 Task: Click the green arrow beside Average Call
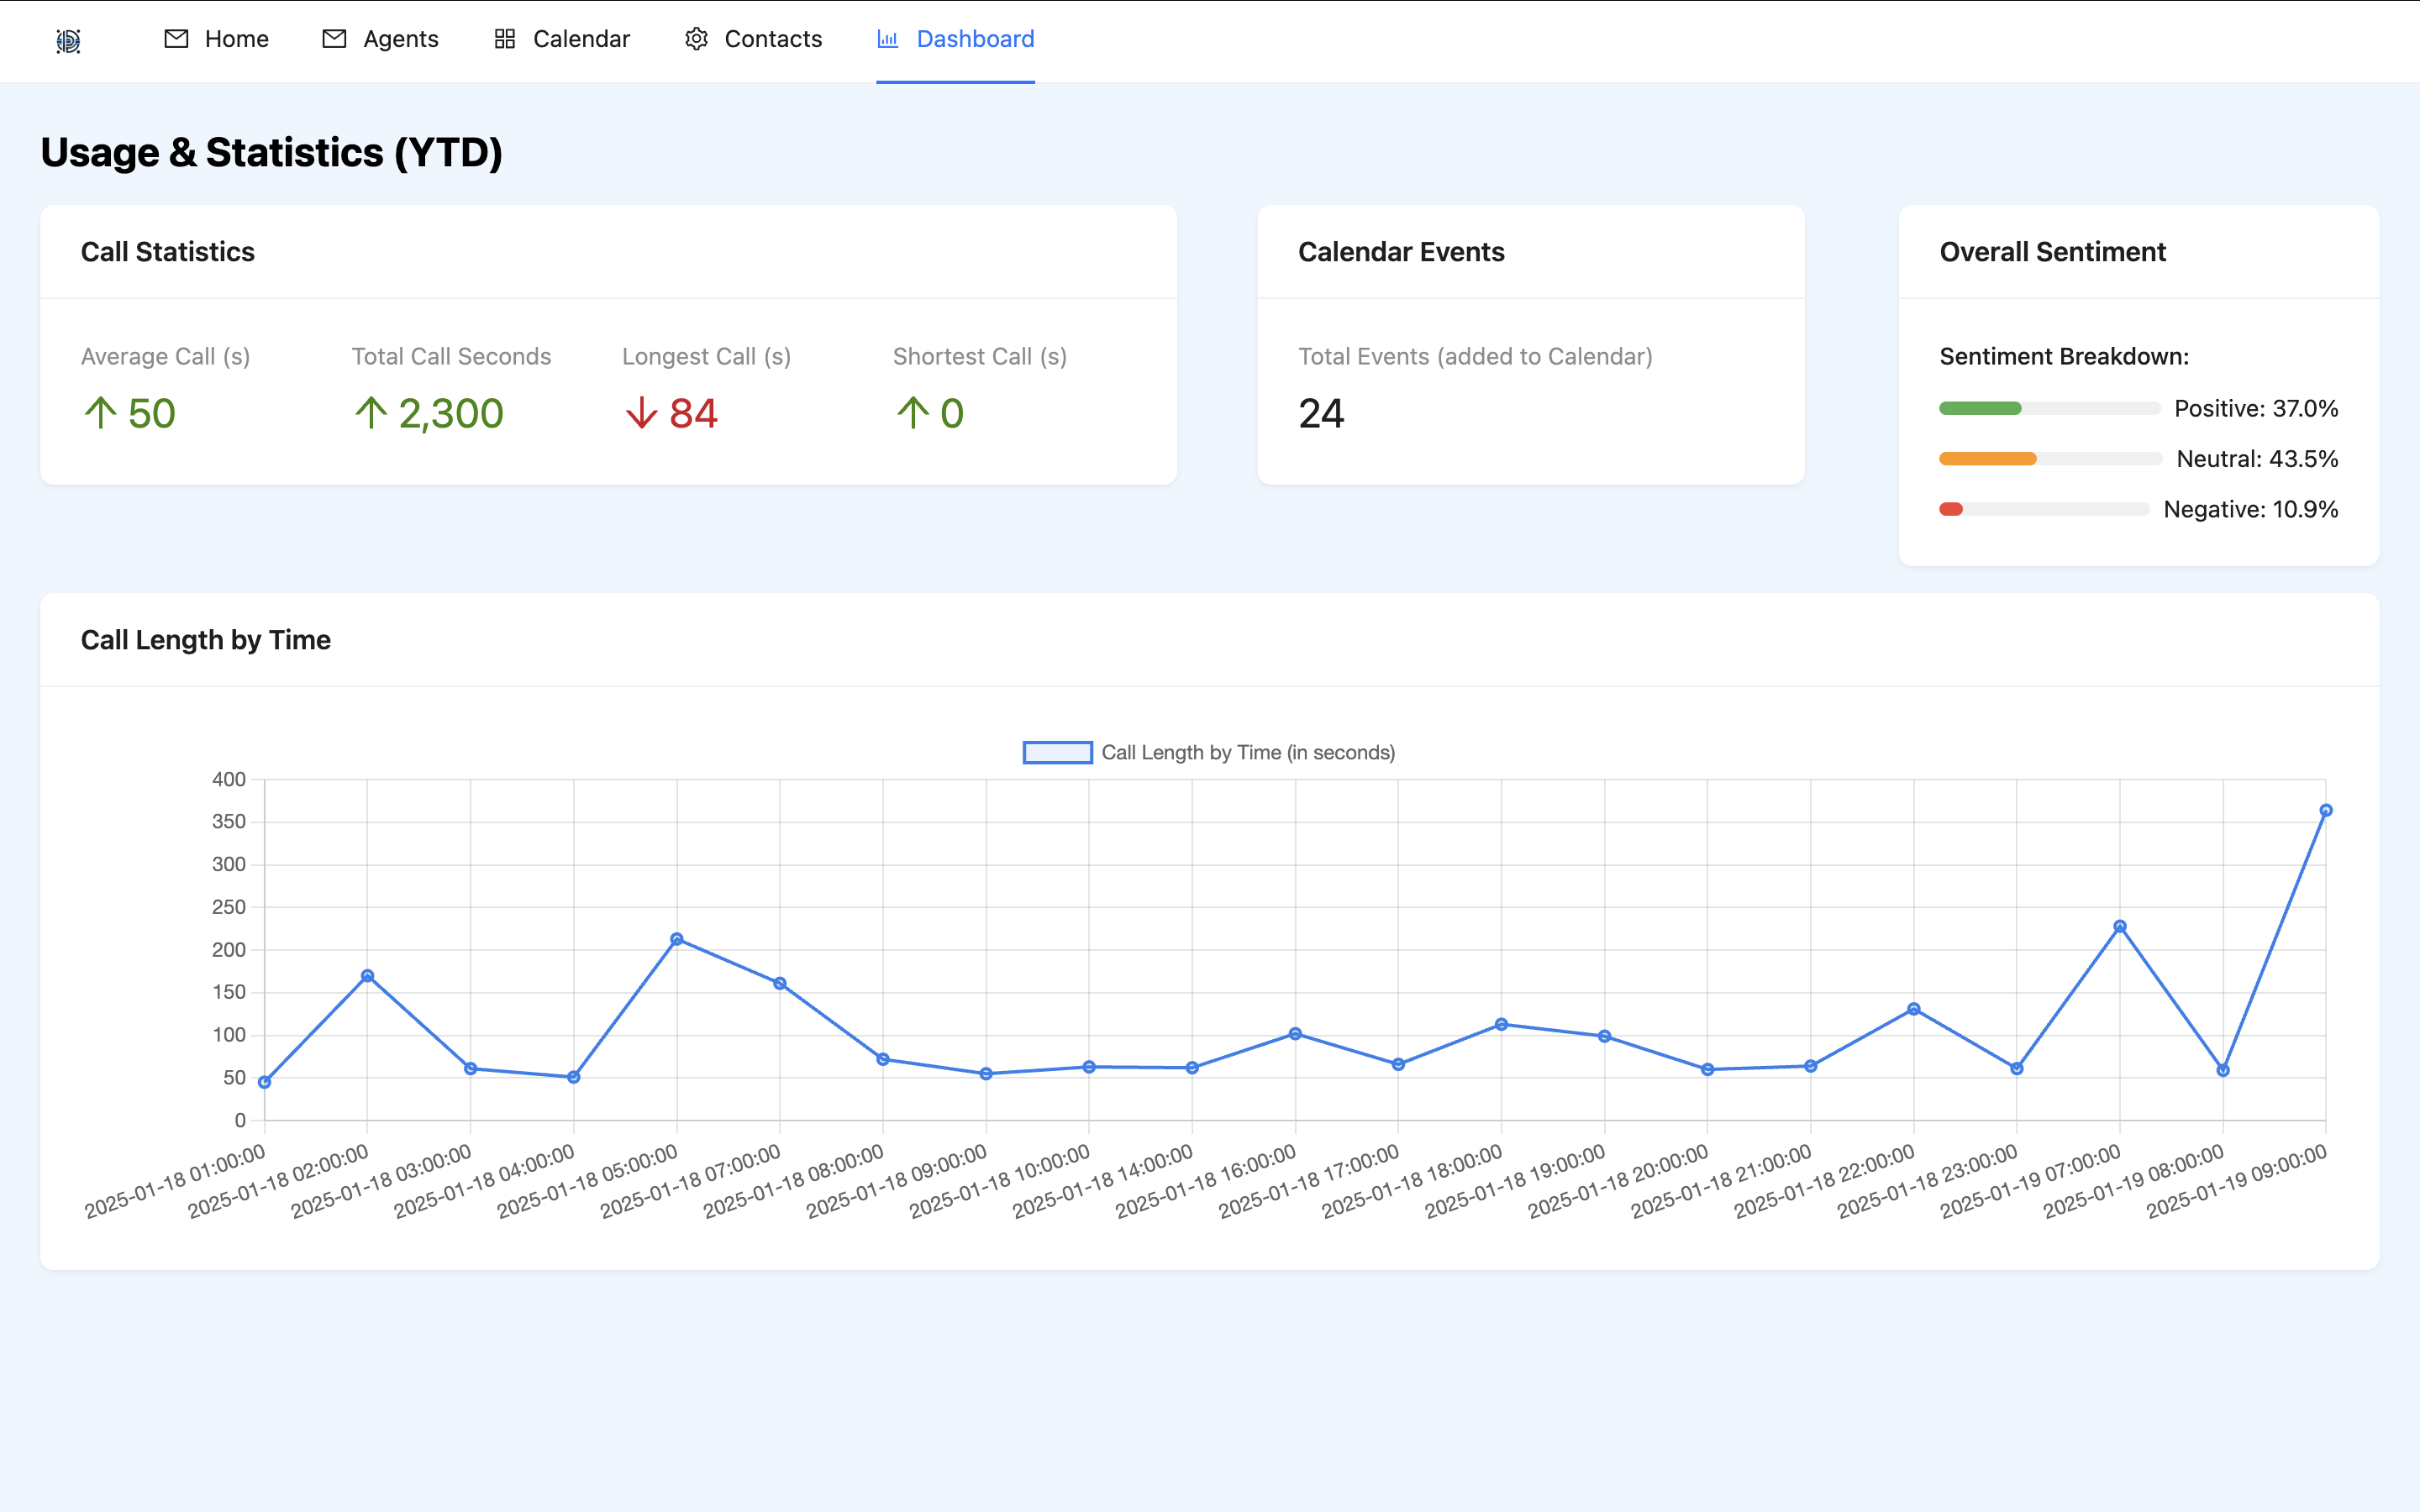coord(100,412)
